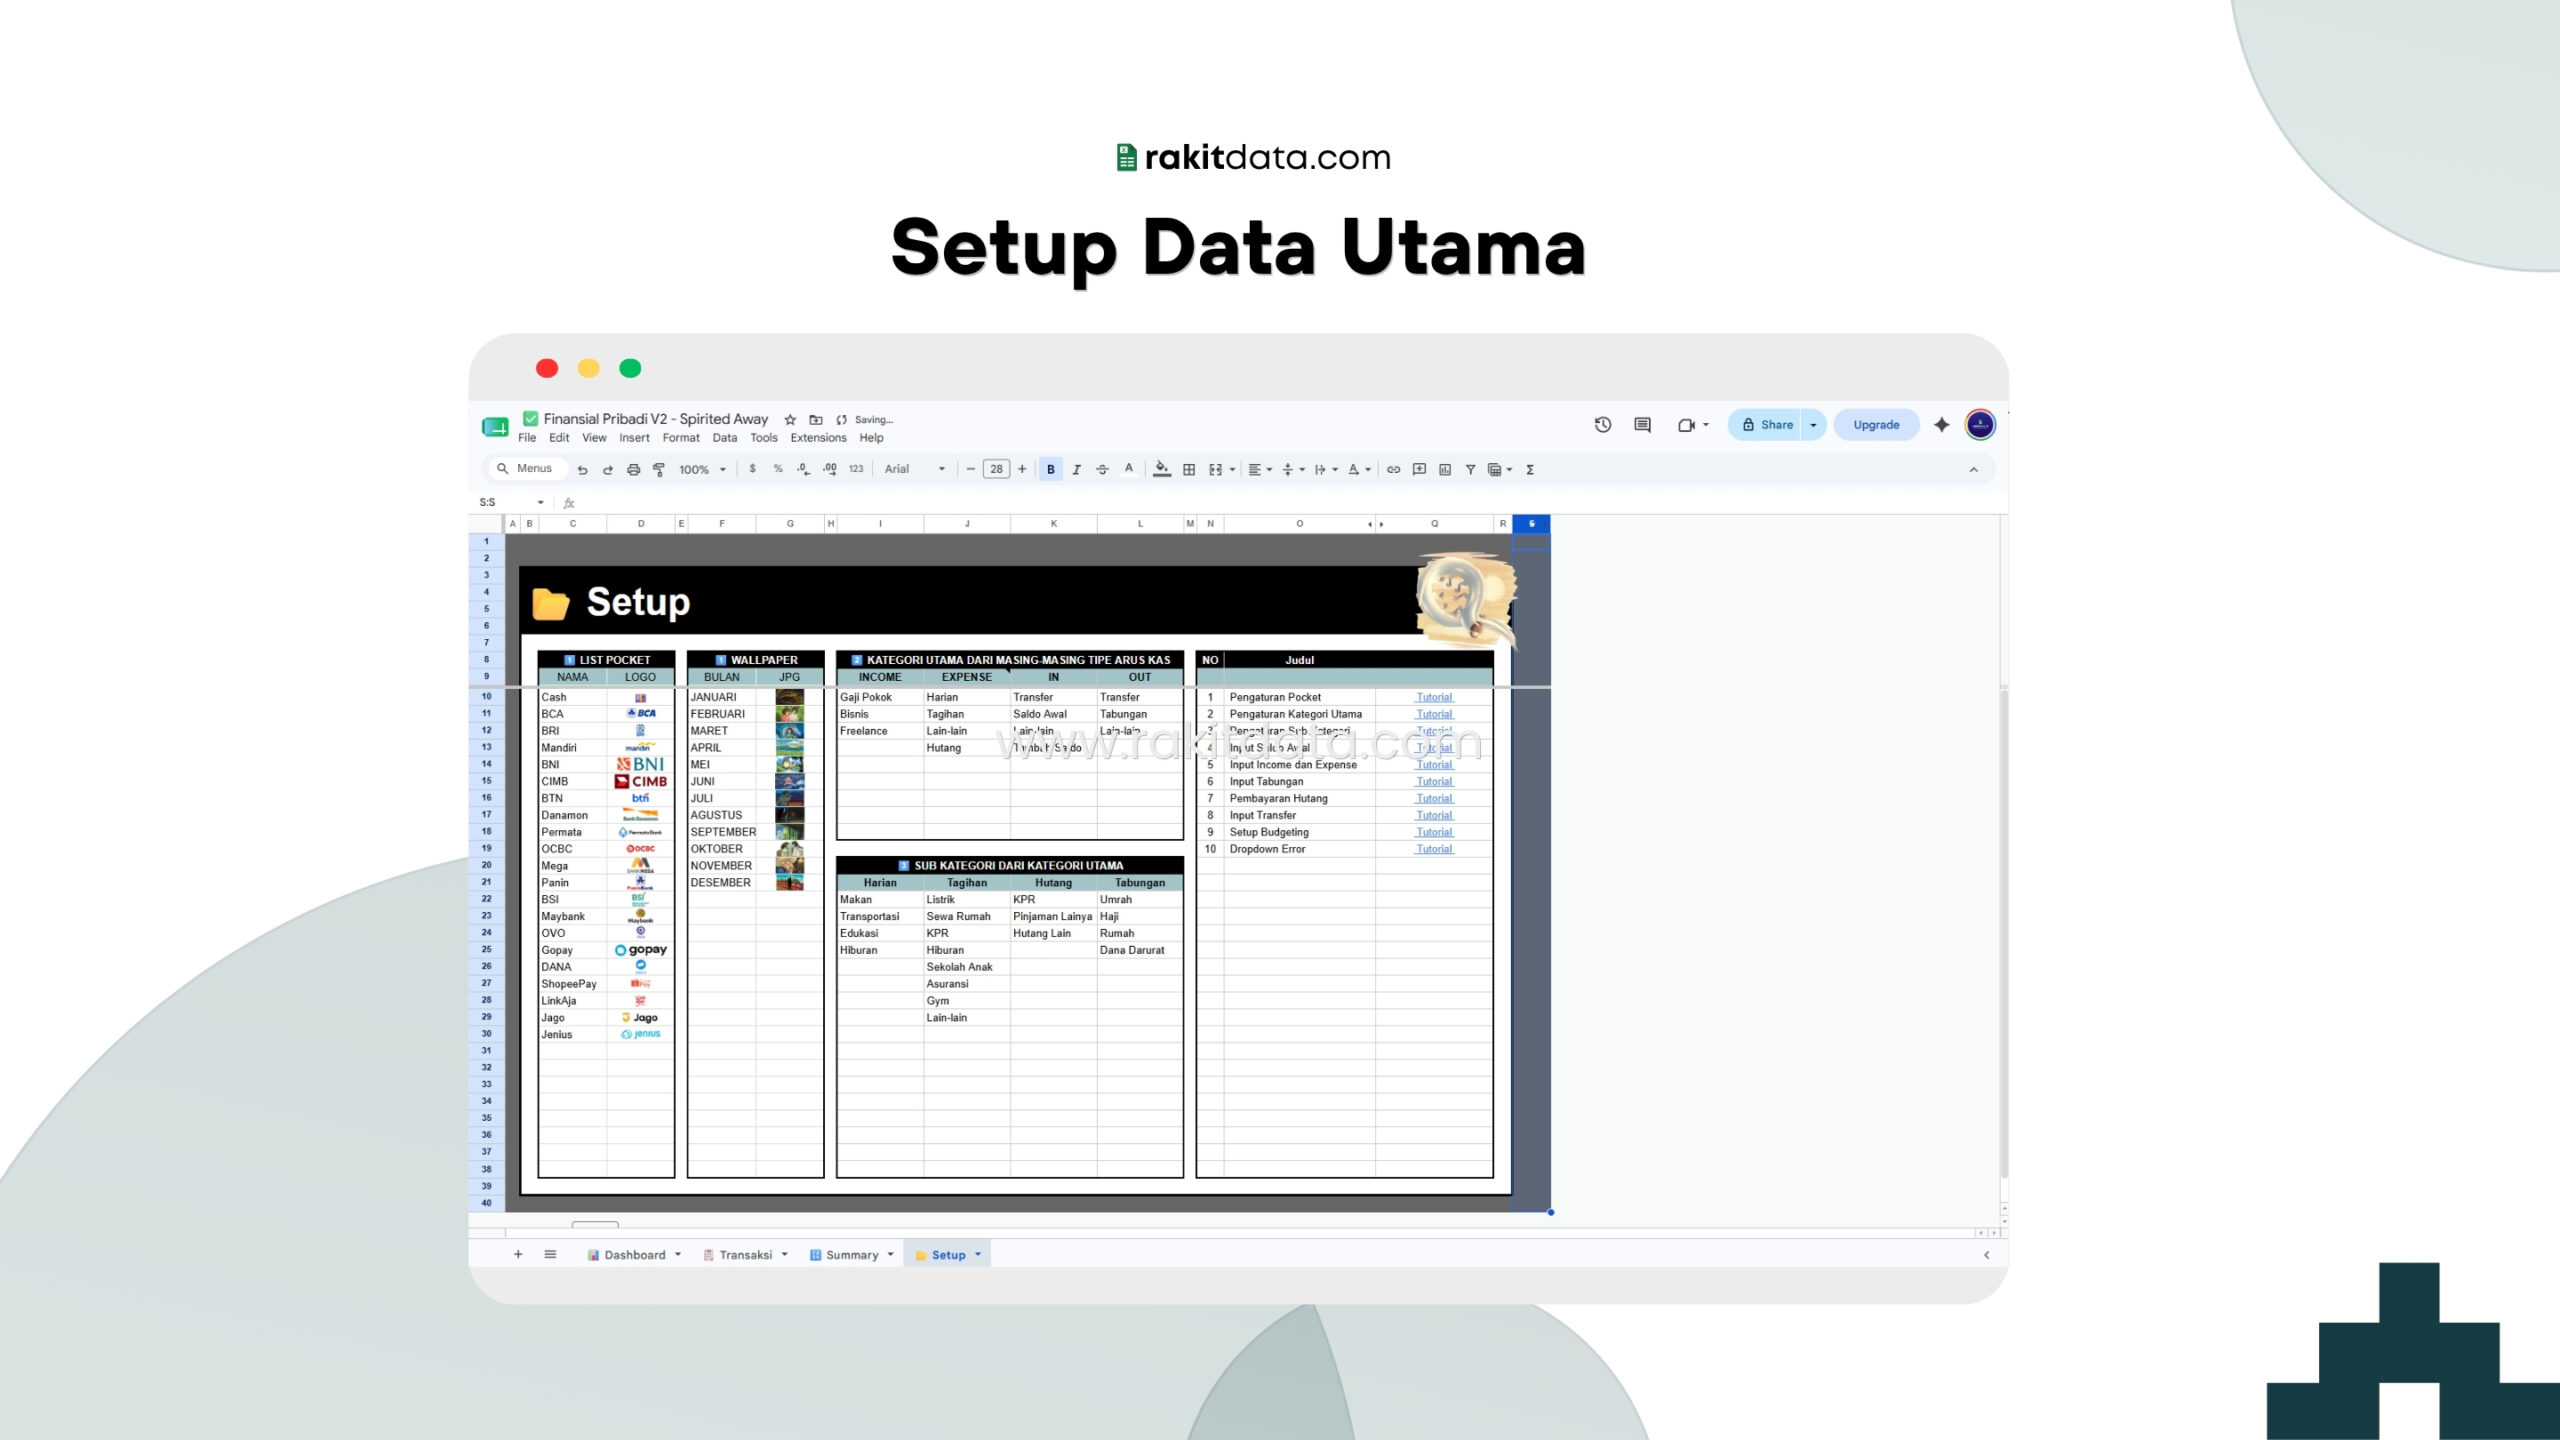The image size is (2560, 1440).
Task: Toggle Strikethrough formatting
Action: pyautogui.click(x=1102, y=469)
